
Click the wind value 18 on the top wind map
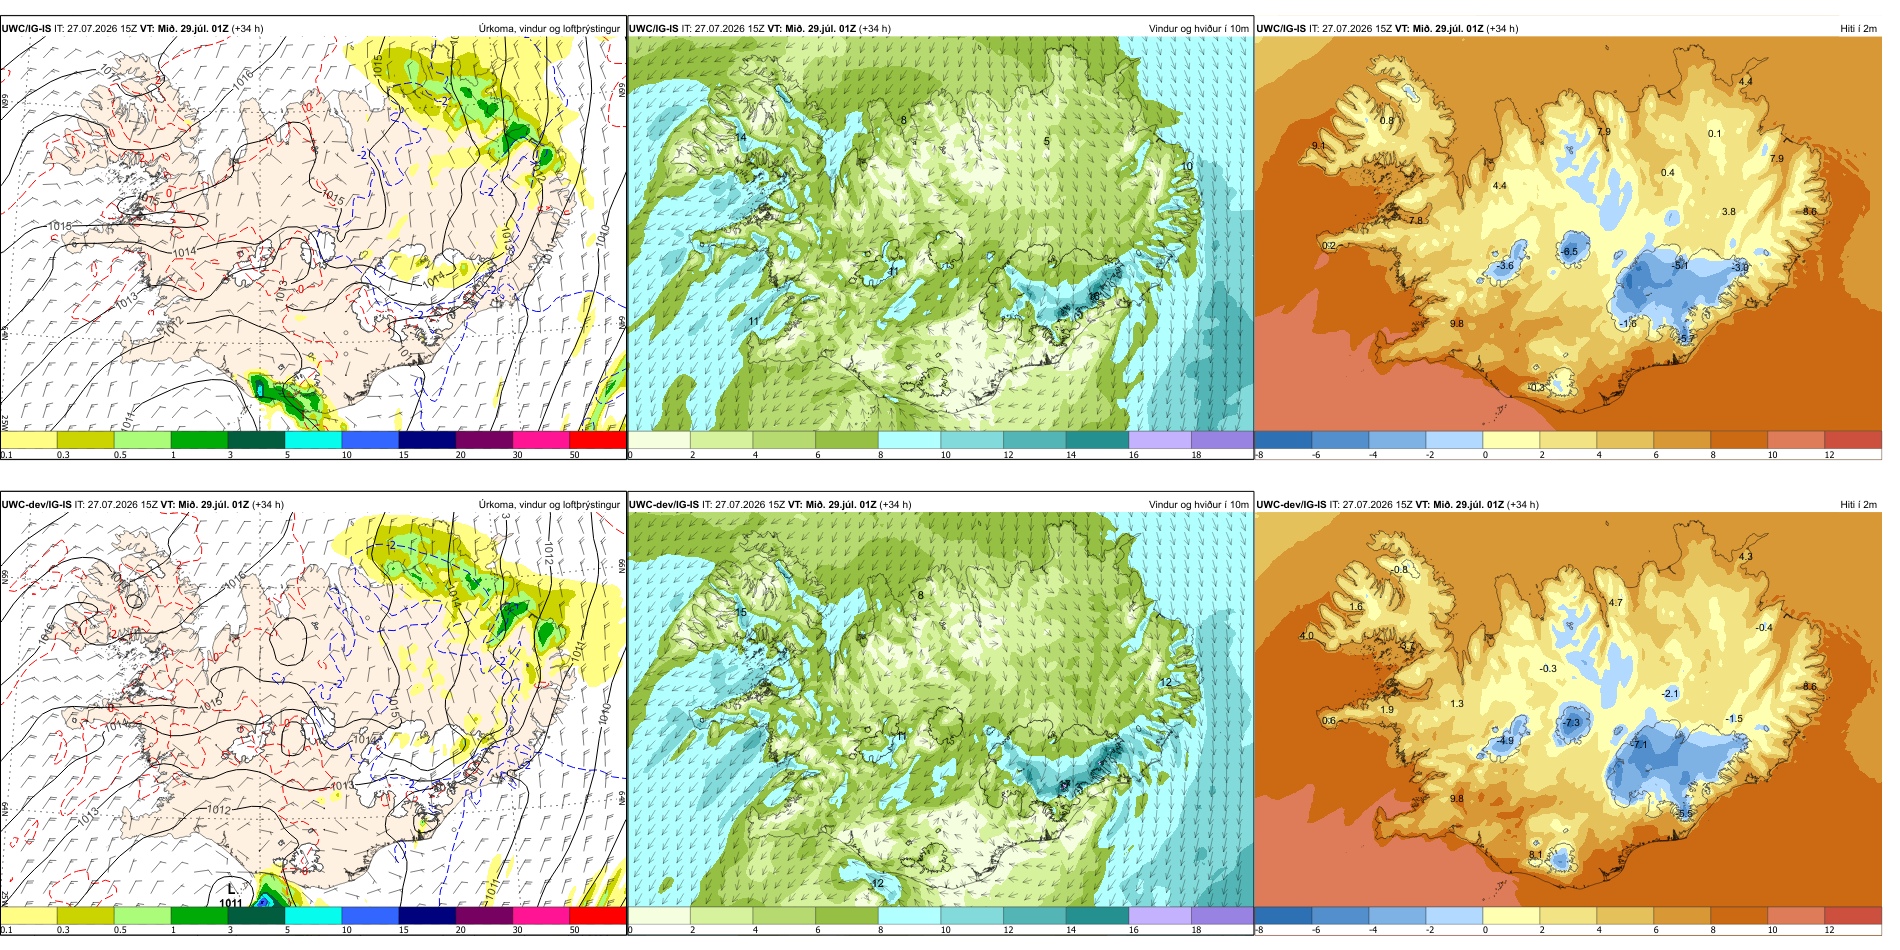coord(1093,297)
